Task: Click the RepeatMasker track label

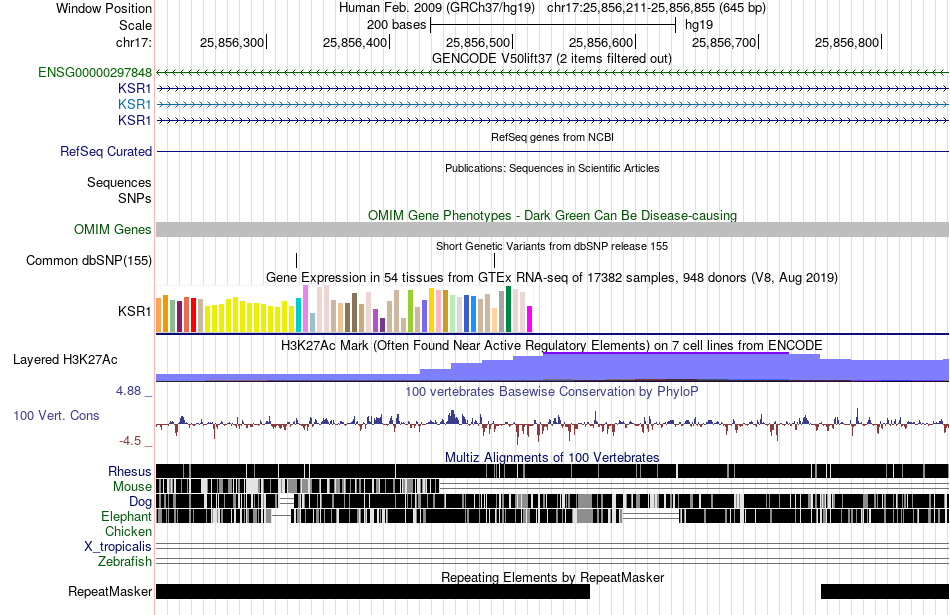Action: point(110,591)
